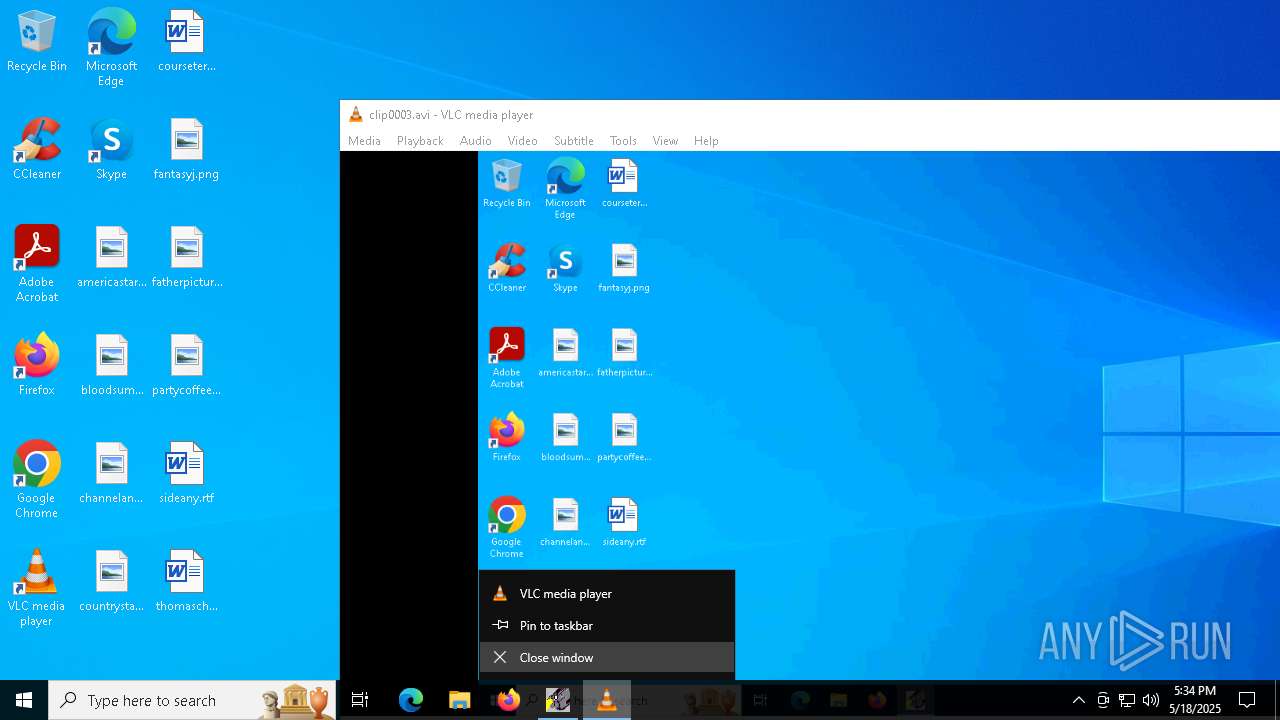Open the network tray icon
Viewport: 1280px width, 720px height.
(x=1127, y=700)
